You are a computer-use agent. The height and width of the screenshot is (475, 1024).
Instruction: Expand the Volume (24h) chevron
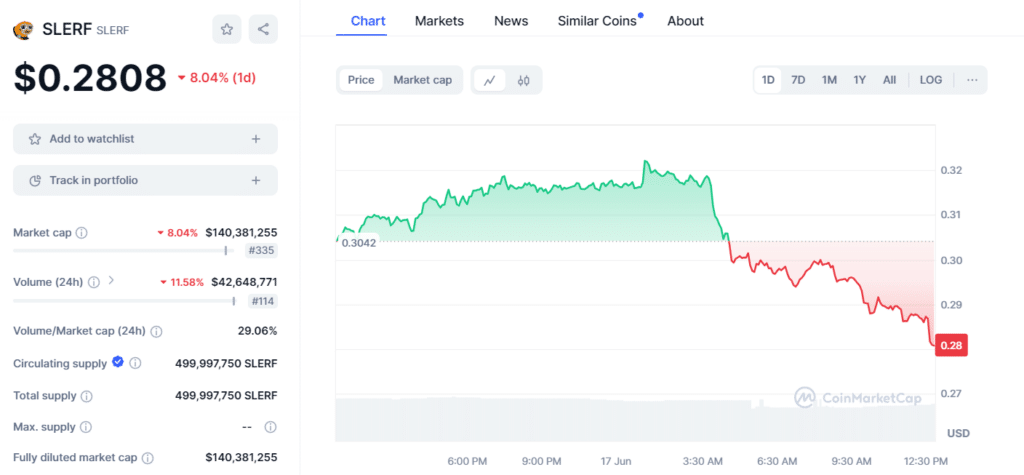[x=111, y=281]
